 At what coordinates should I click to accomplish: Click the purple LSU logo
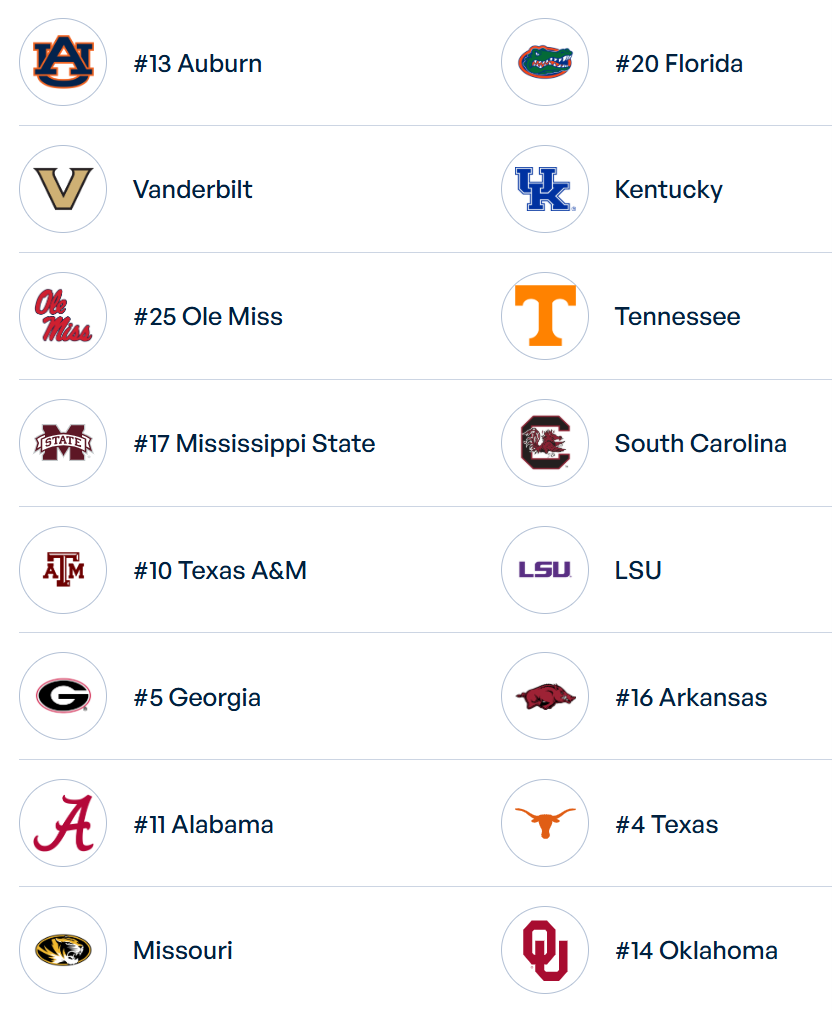[x=545, y=570]
